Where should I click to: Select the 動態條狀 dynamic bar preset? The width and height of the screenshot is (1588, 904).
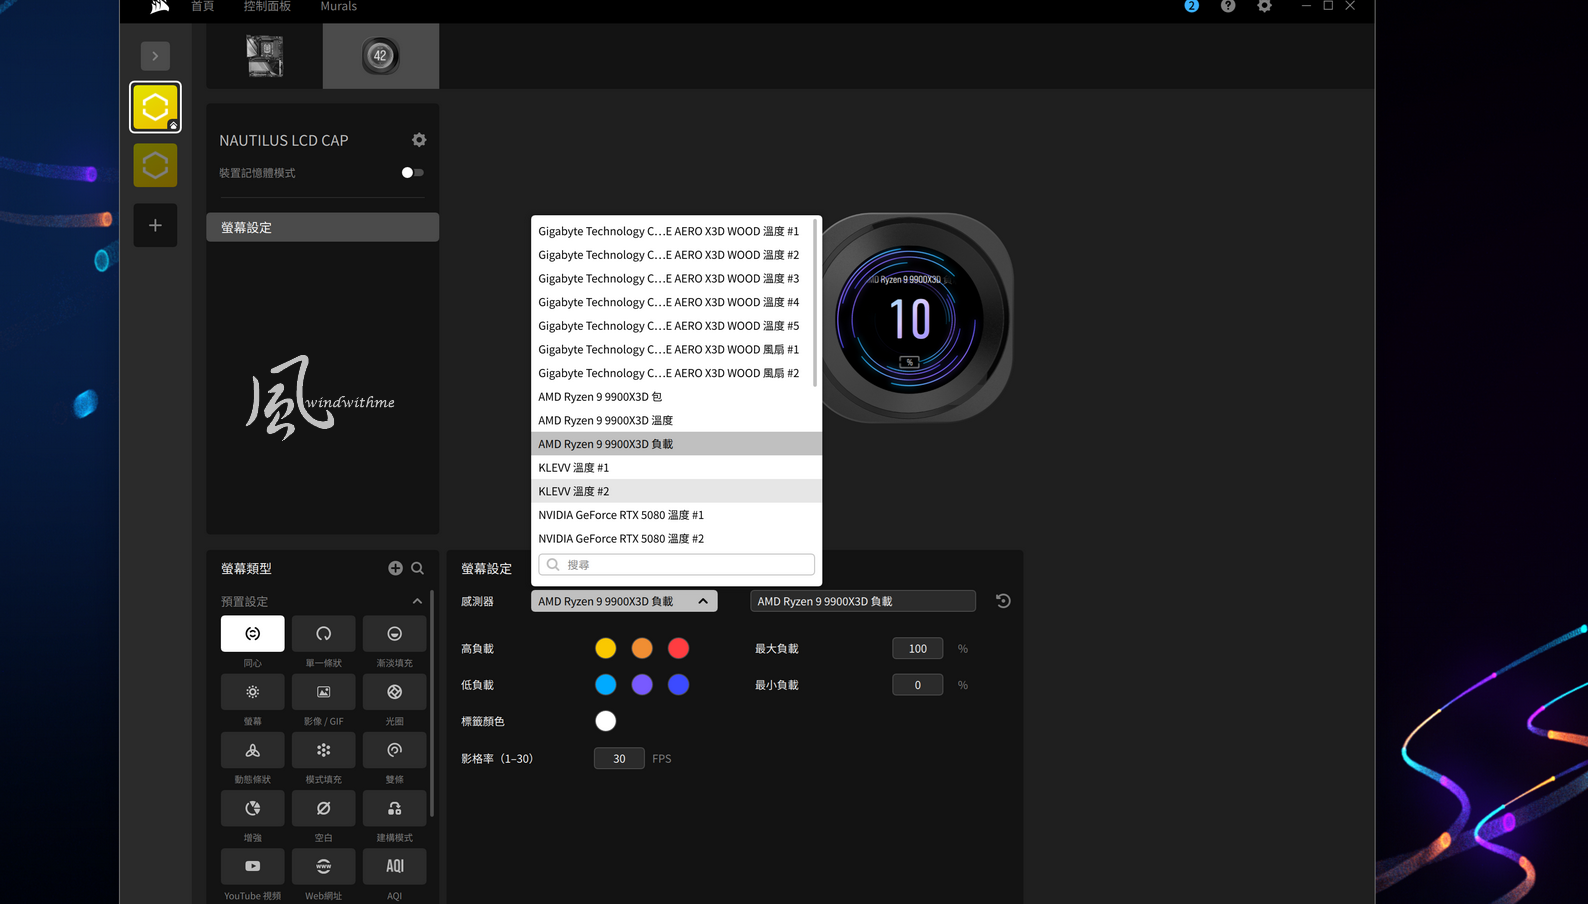click(x=252, y=750)
